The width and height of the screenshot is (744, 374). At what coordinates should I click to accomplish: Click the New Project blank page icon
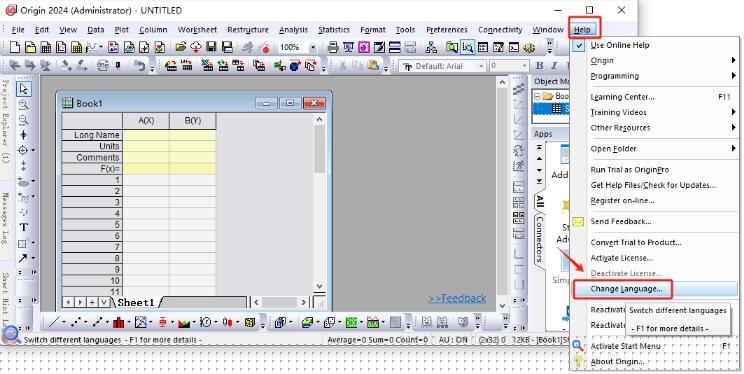coord(15,47)
